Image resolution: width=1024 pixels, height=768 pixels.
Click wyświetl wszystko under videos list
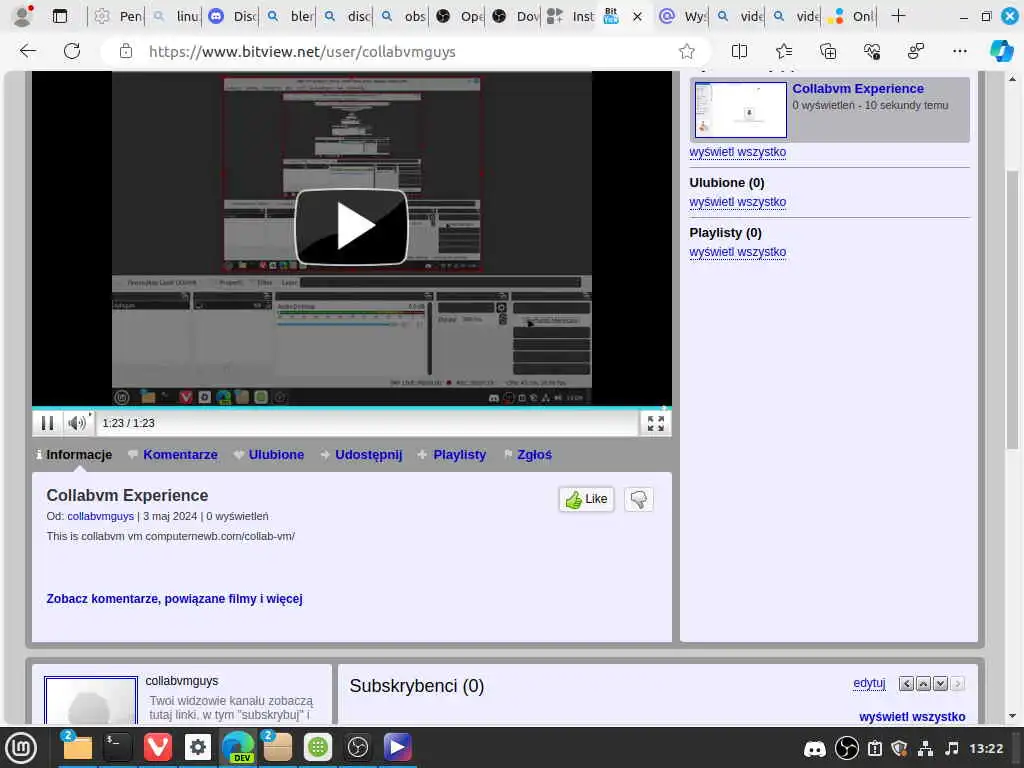coord(737,152)
